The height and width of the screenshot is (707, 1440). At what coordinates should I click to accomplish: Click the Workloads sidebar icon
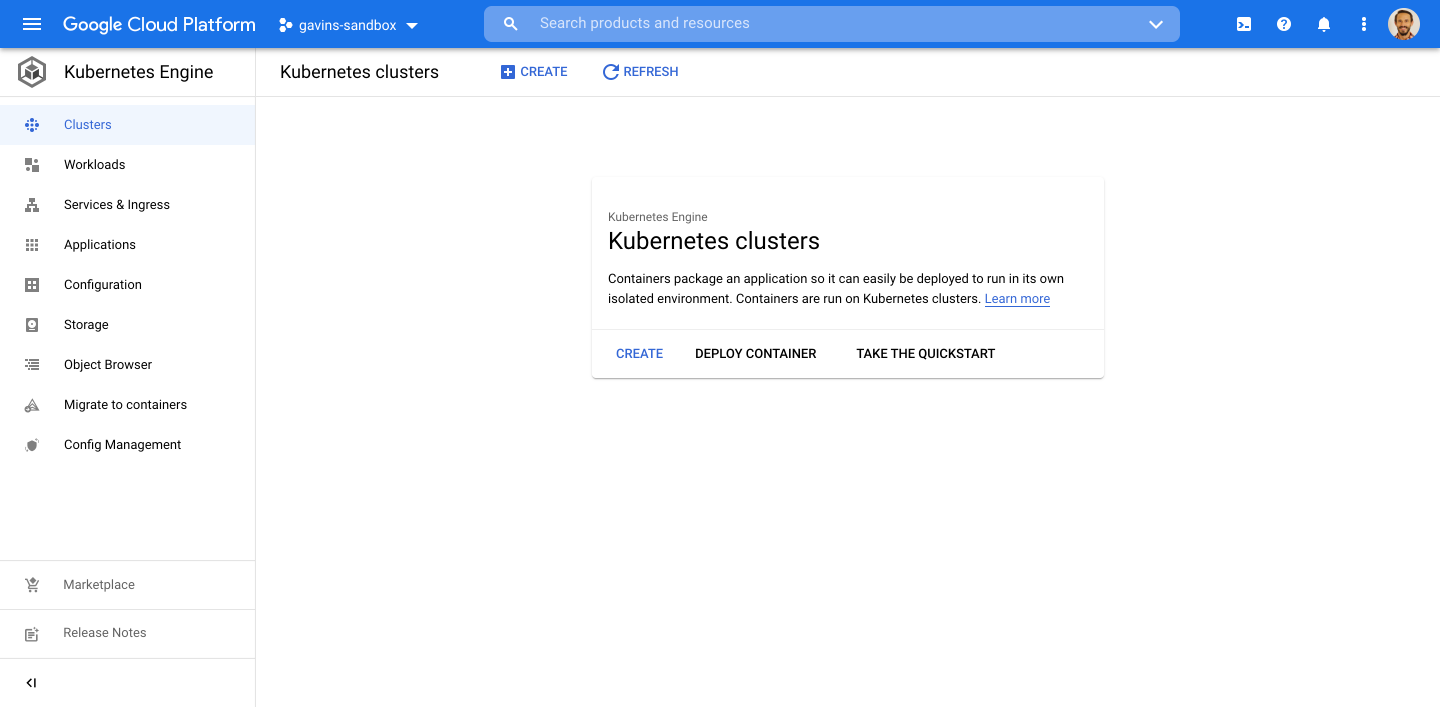[32, 165]
